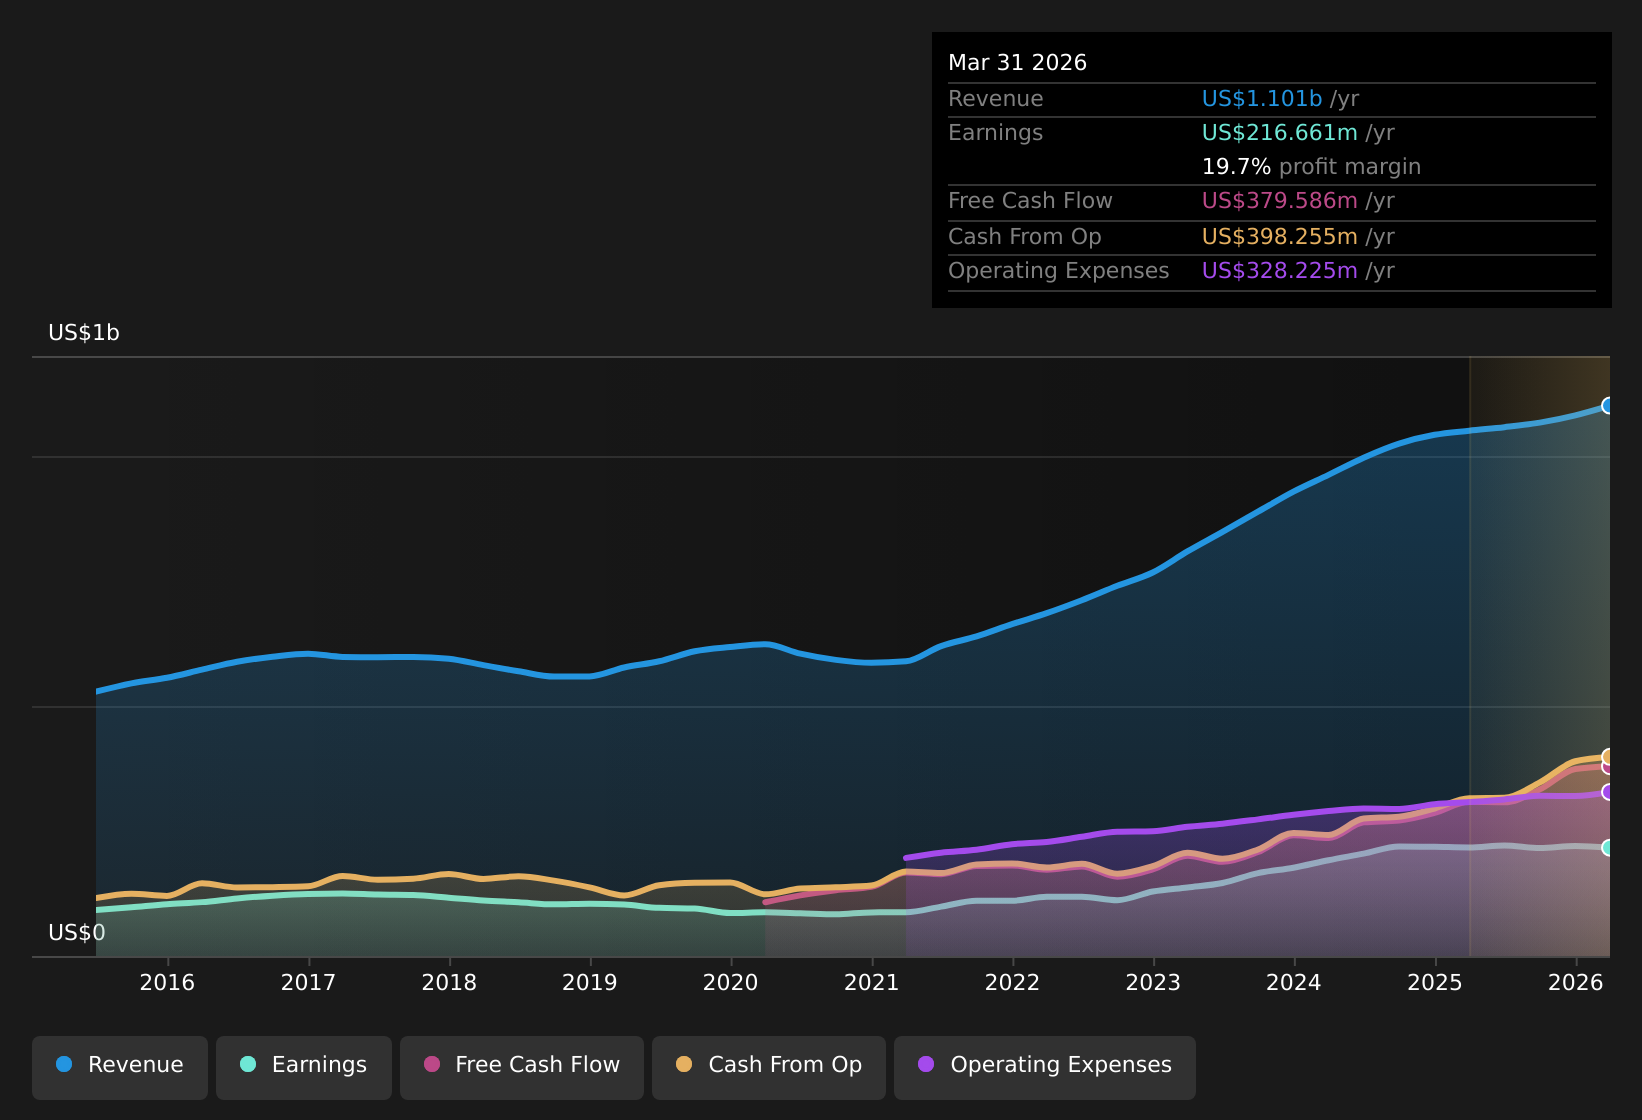Click the purple Operating Expenses endpoint marker
Viewport: 1642px width, 1120px height.
[x=1608, y=792]
